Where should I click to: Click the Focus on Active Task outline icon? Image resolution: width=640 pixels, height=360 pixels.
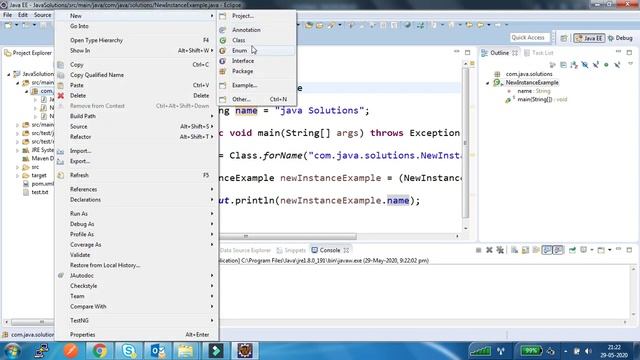pyautogui.click(x=552, y=65)
